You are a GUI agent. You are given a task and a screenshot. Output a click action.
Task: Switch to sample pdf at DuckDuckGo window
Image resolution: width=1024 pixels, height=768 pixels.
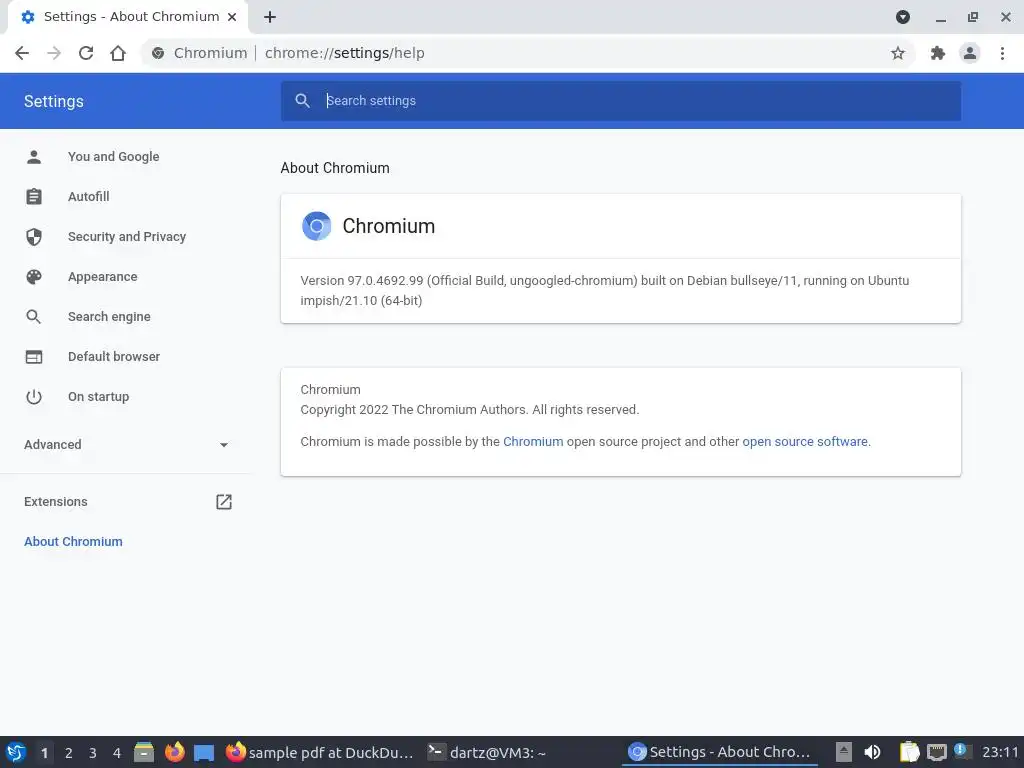(319, 752)
